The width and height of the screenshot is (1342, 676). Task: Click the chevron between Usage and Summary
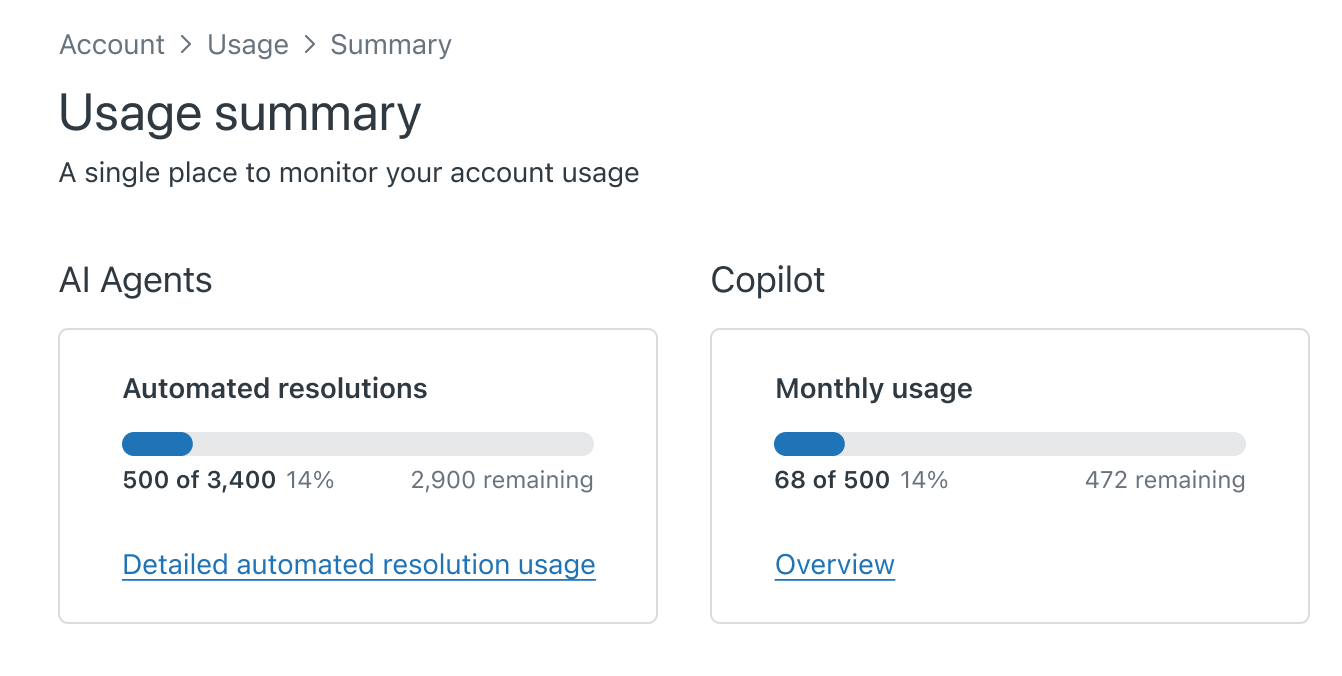(310, 45)
